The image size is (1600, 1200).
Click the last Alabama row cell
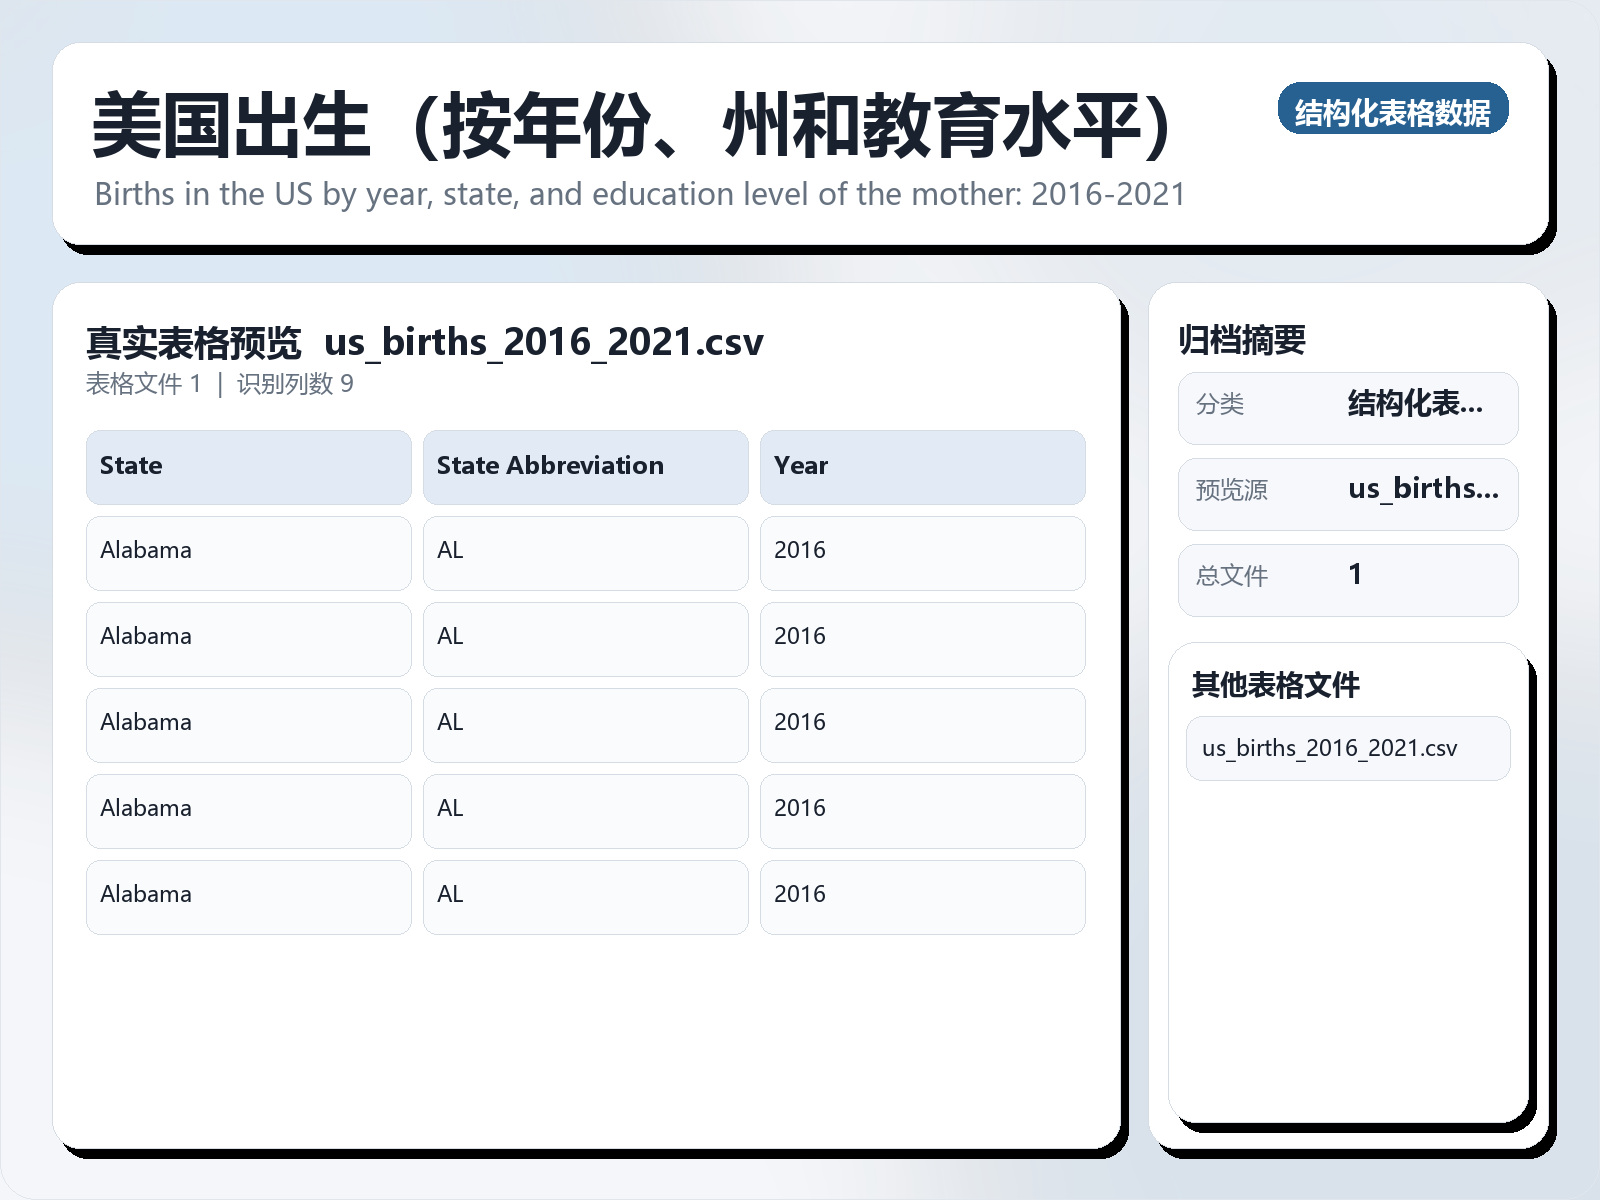pyautogui.click(x=248, y=895)
